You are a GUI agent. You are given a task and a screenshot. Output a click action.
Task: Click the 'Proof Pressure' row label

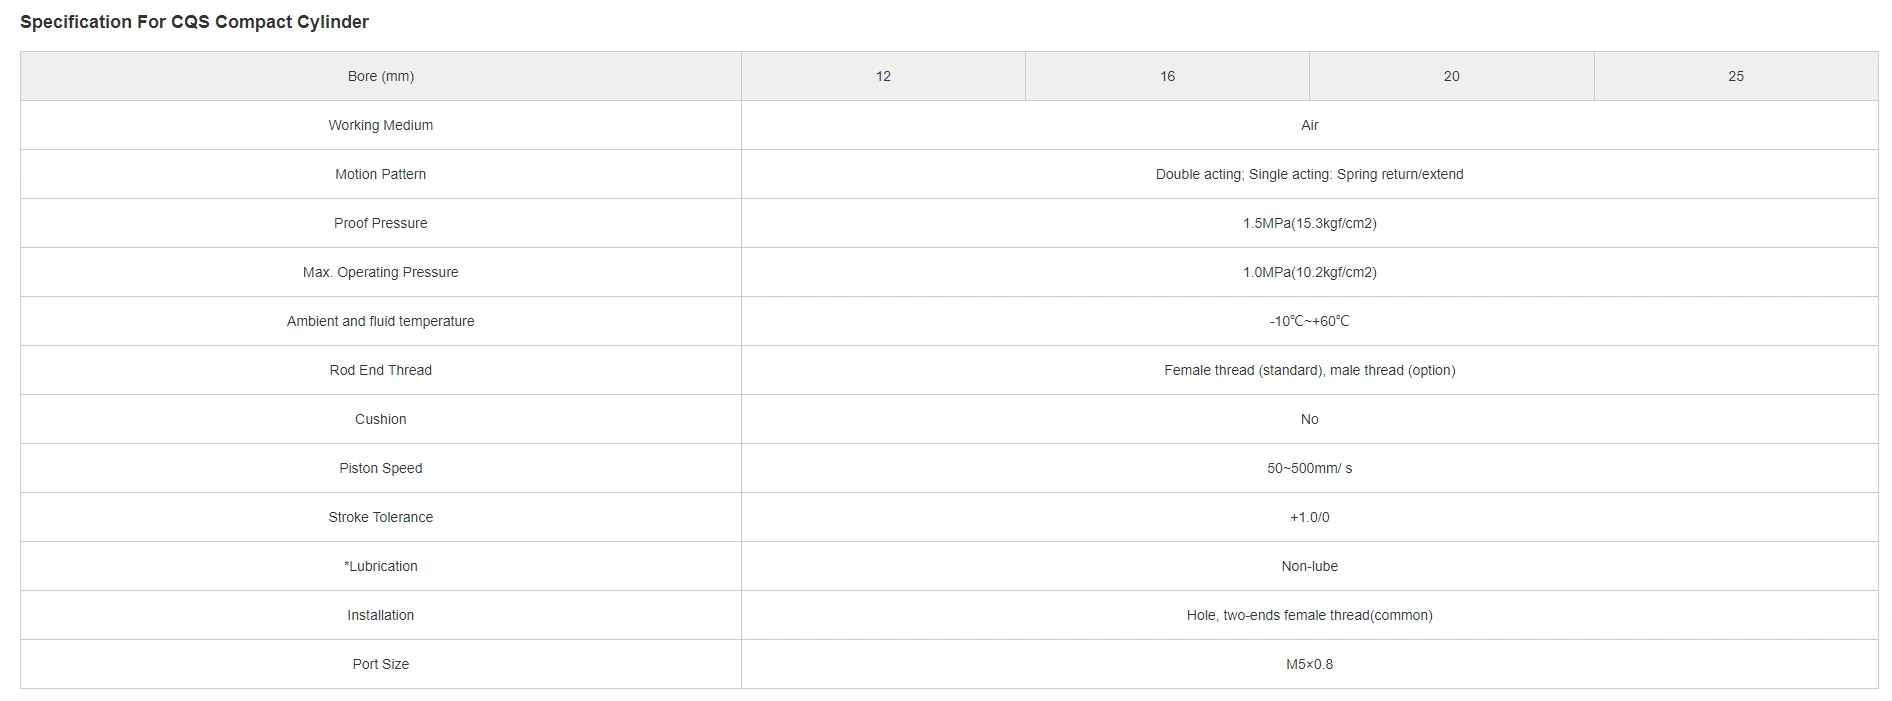click(380, 223)
